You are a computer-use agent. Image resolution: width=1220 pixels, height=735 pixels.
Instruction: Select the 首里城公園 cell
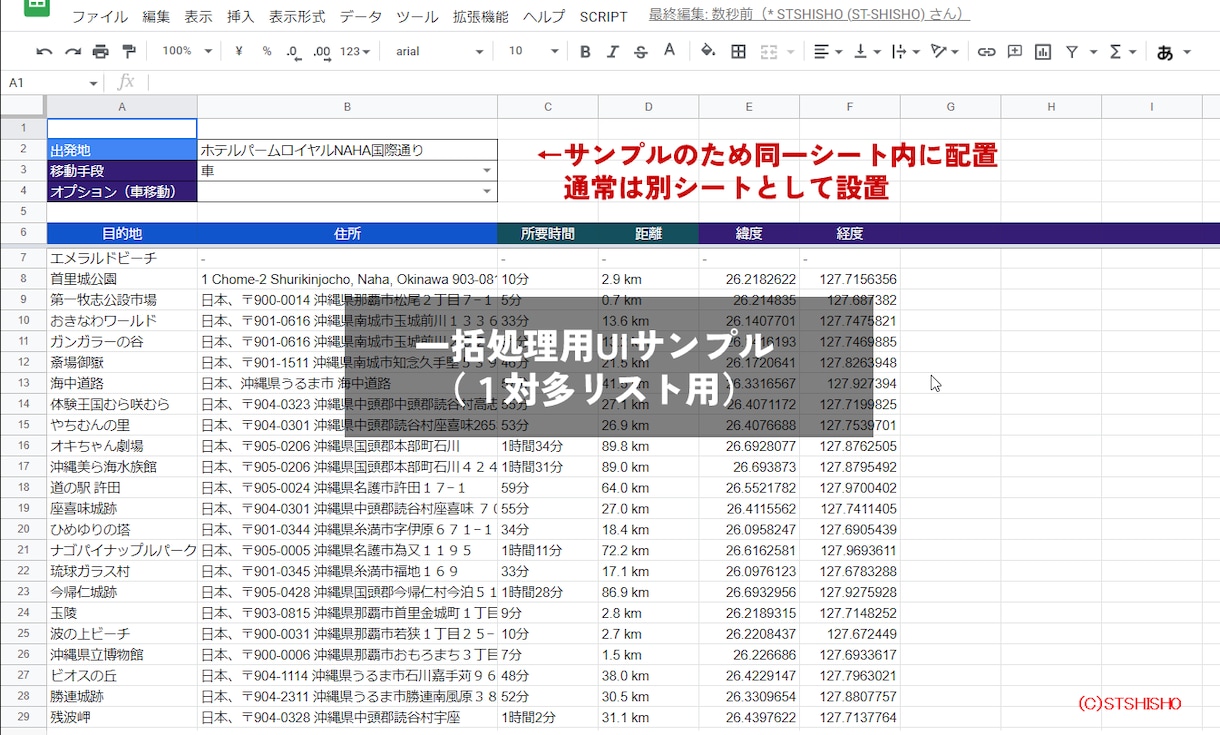pyautogui.click(x=122, y=279)
